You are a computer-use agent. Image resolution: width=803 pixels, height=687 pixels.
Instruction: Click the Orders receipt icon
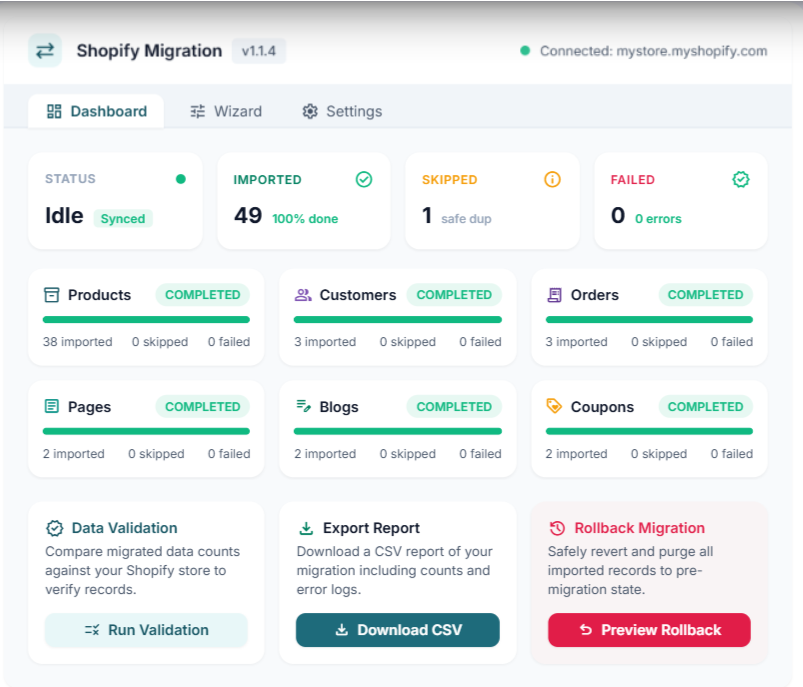(x=555, y=295)
